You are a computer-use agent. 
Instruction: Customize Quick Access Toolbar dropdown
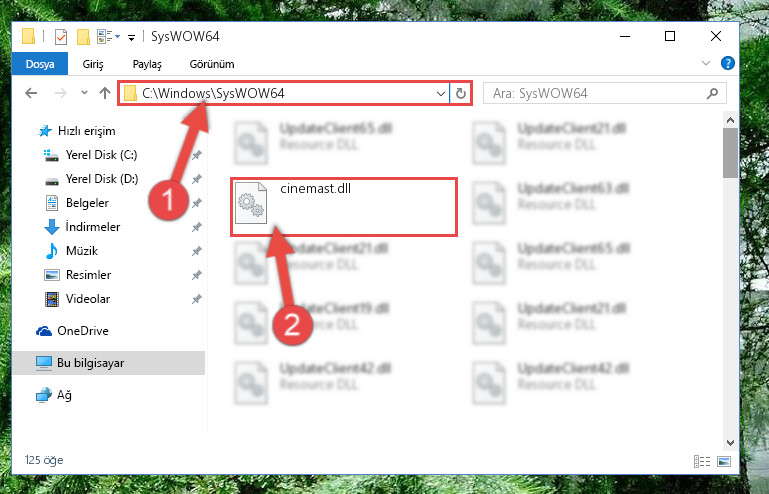coord(131,37)
